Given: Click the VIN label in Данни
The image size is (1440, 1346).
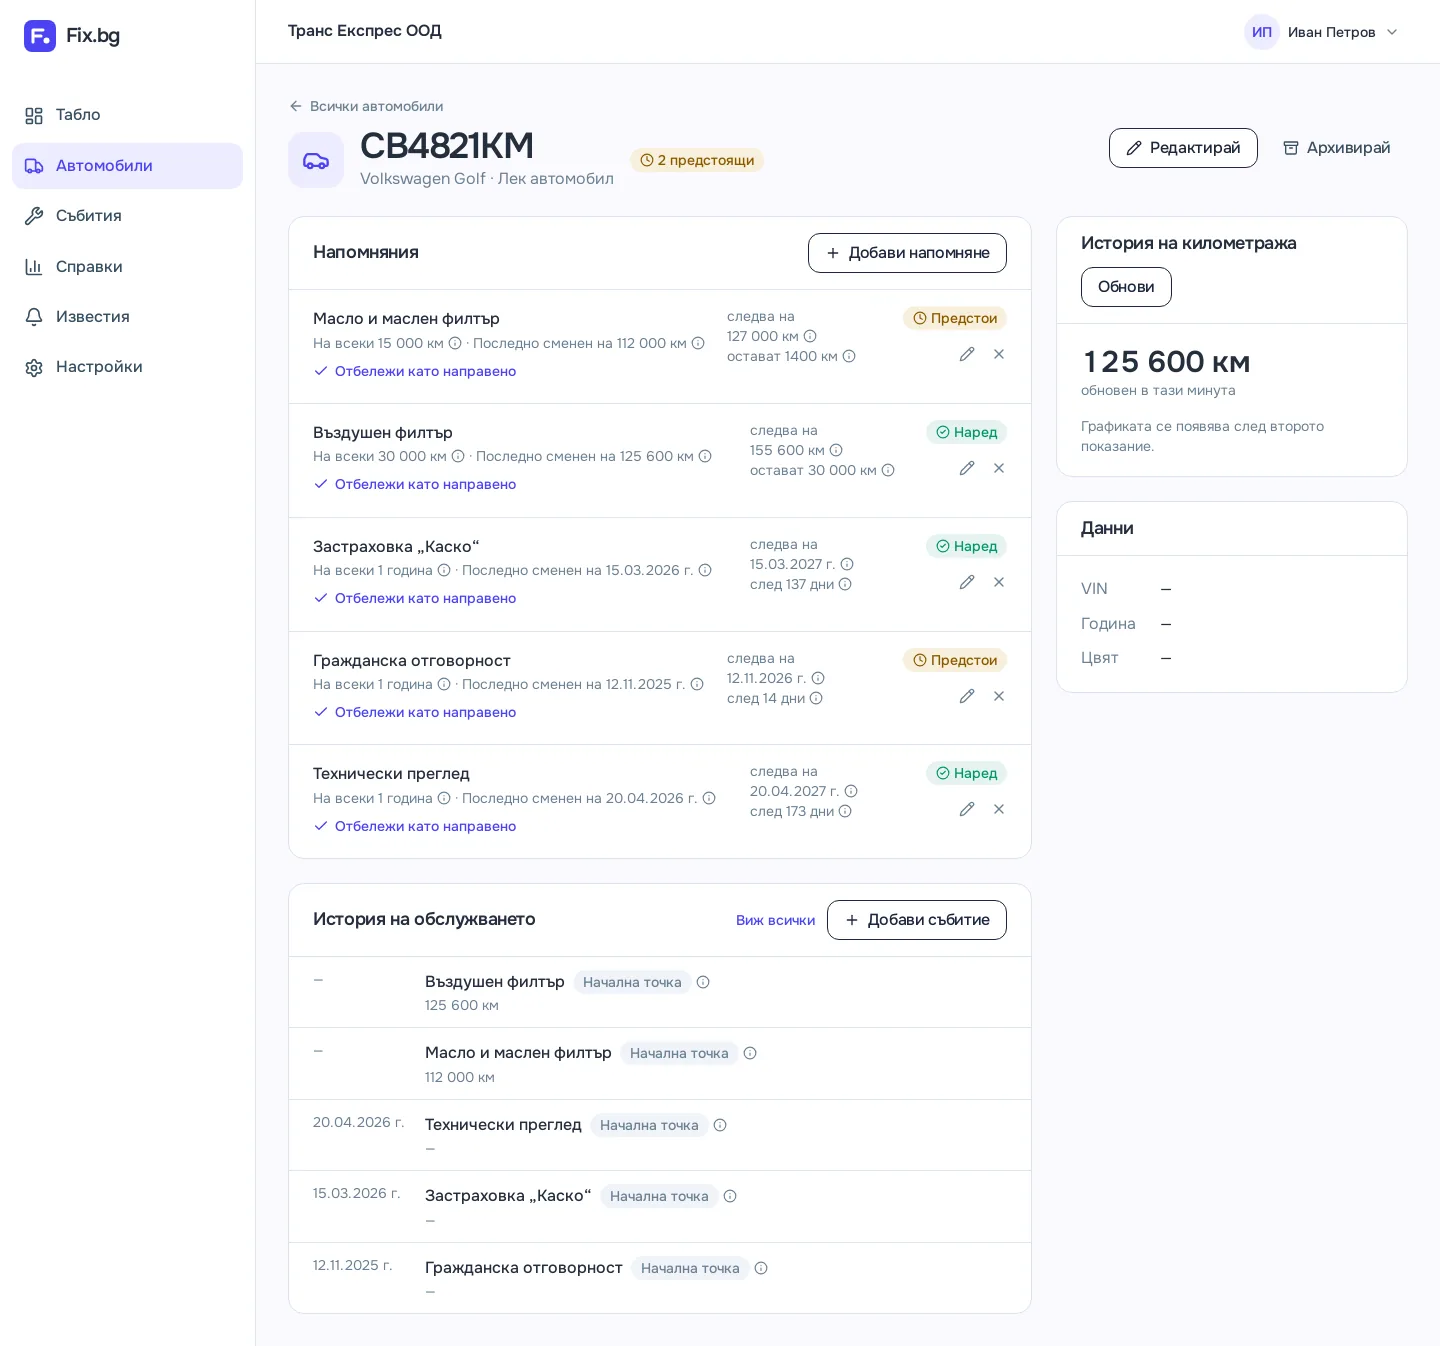Looking at the screenshot, I should click(1094, 589).
